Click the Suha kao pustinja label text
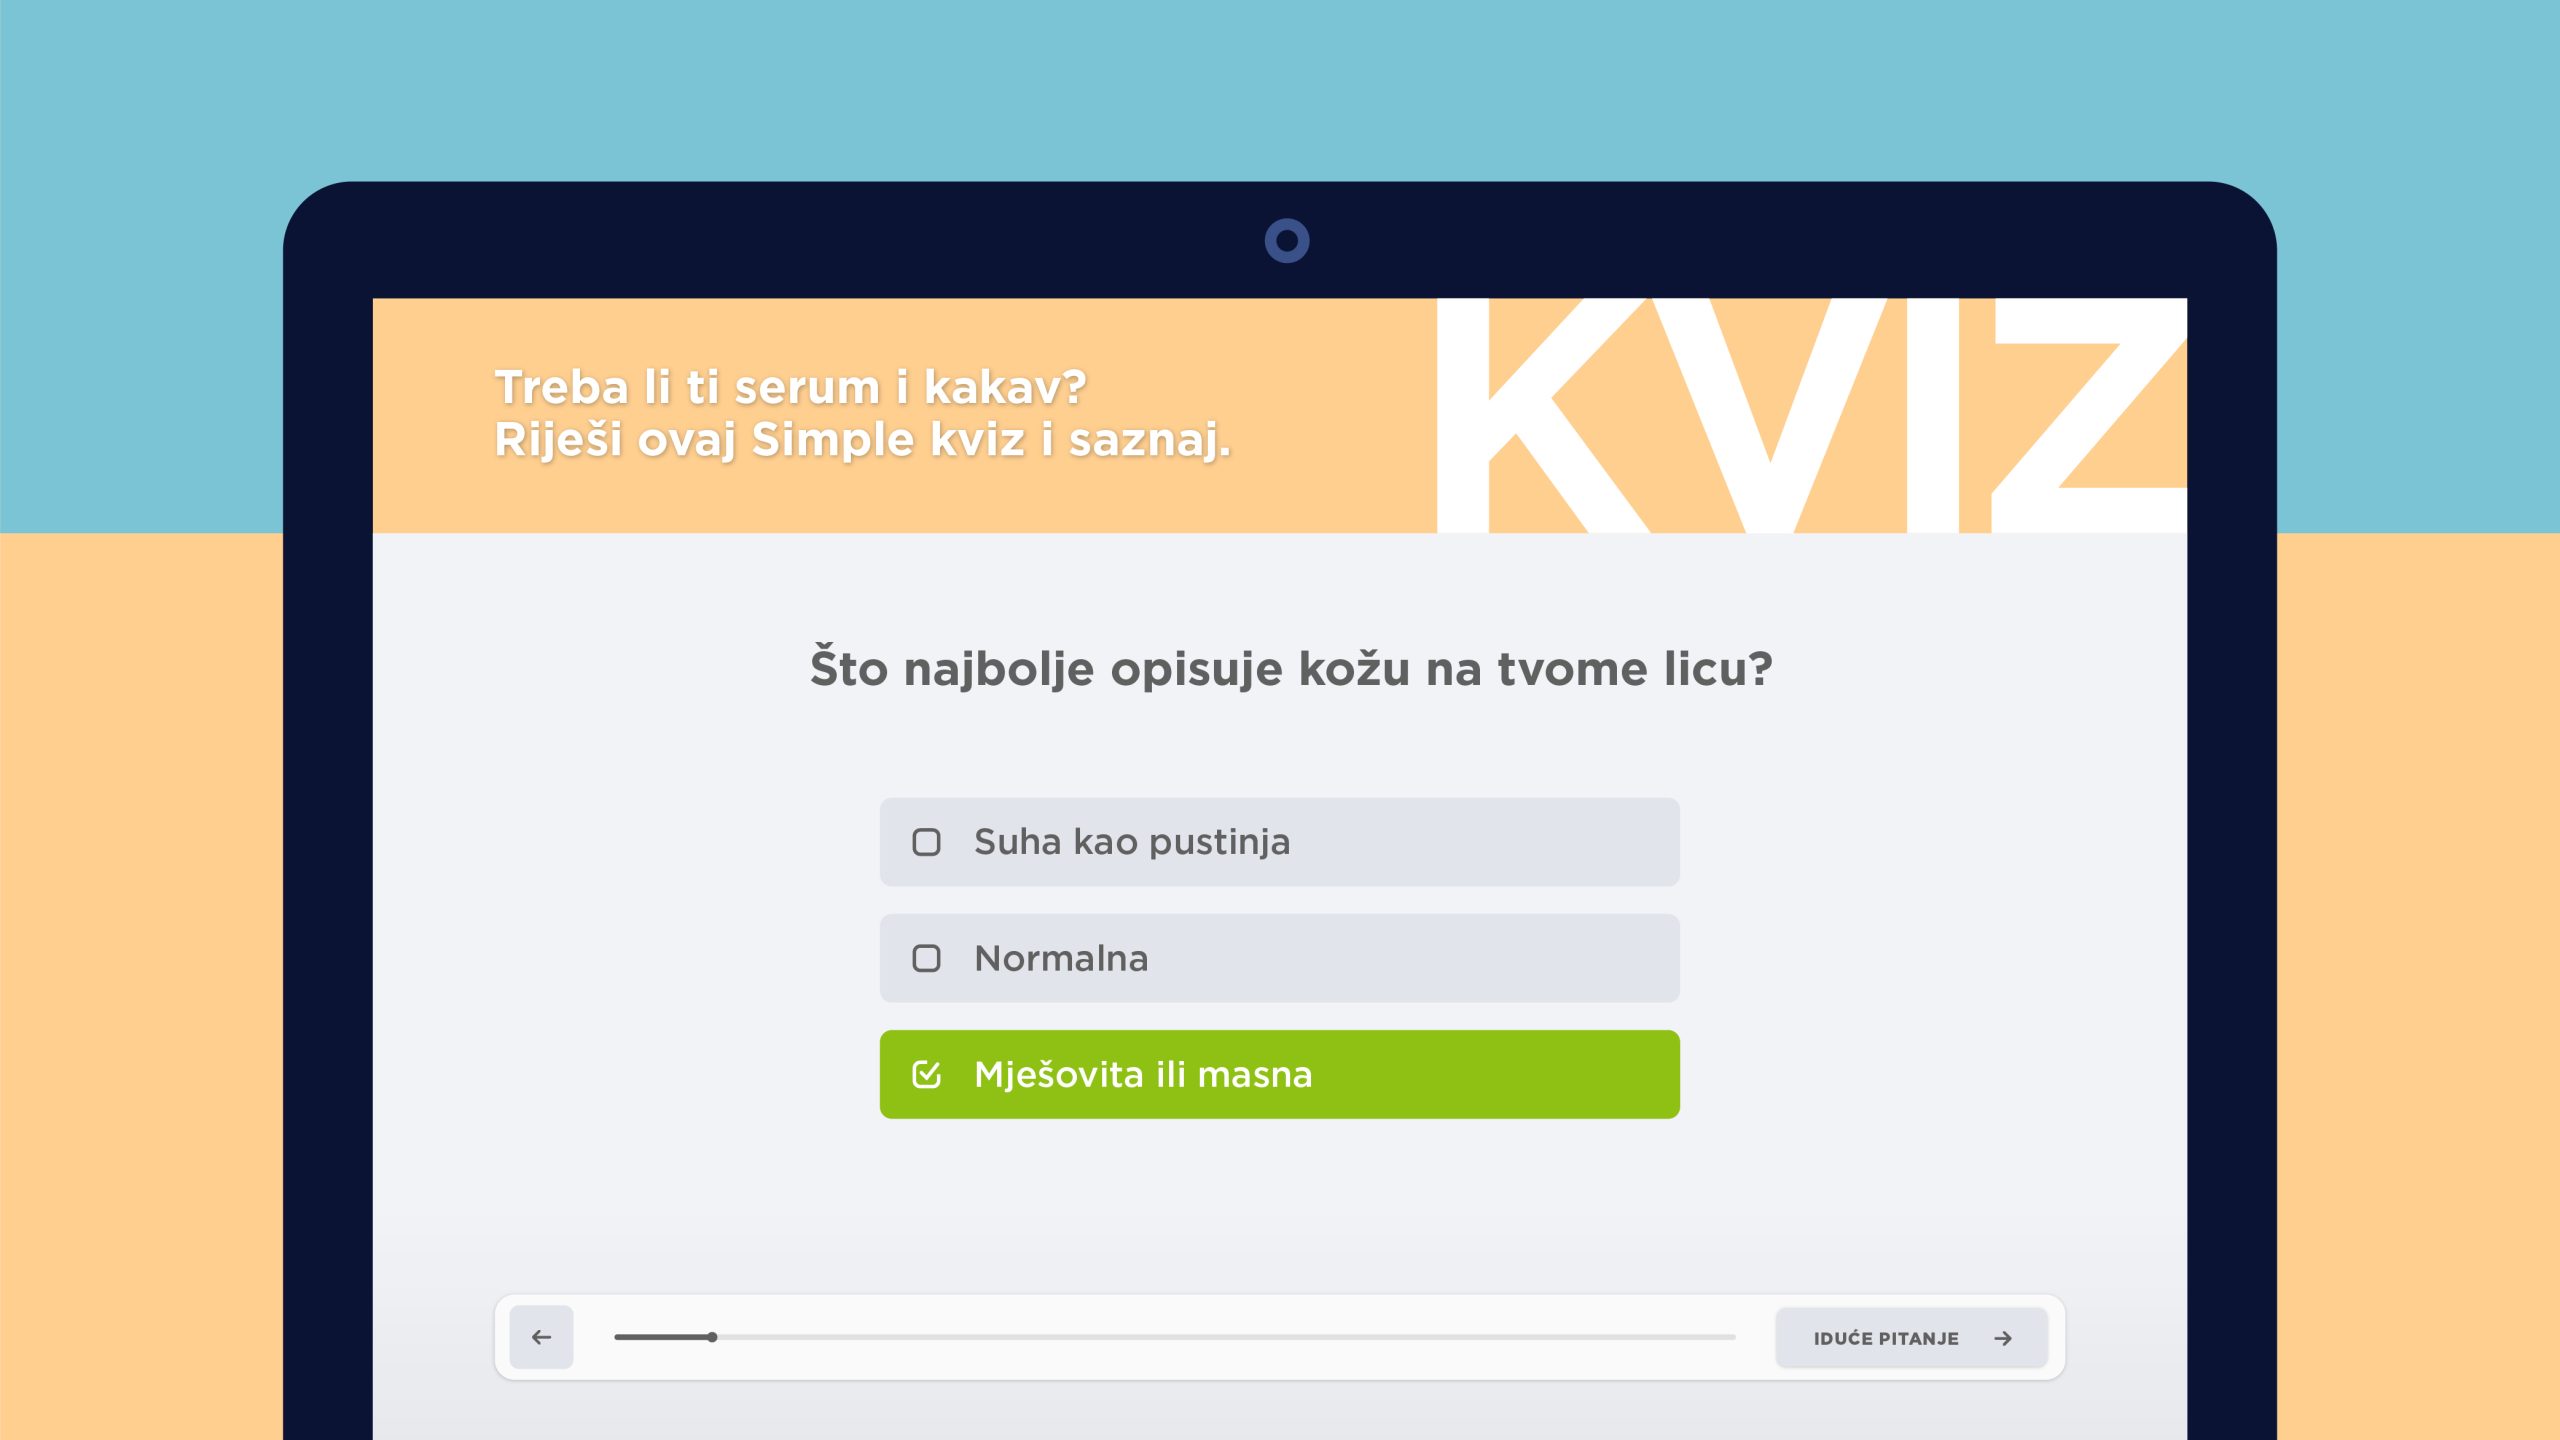The height and width of the screenshot is (1440, 2560). (x=1132, y=842)
